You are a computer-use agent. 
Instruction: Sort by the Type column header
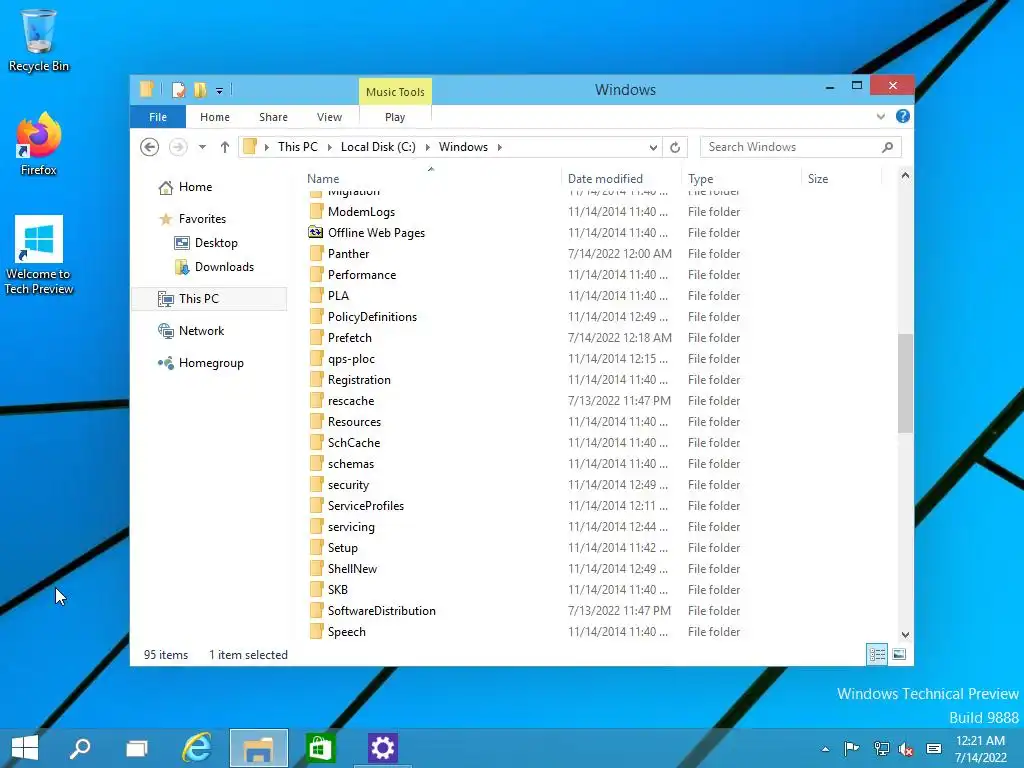(x=741, y=178)
